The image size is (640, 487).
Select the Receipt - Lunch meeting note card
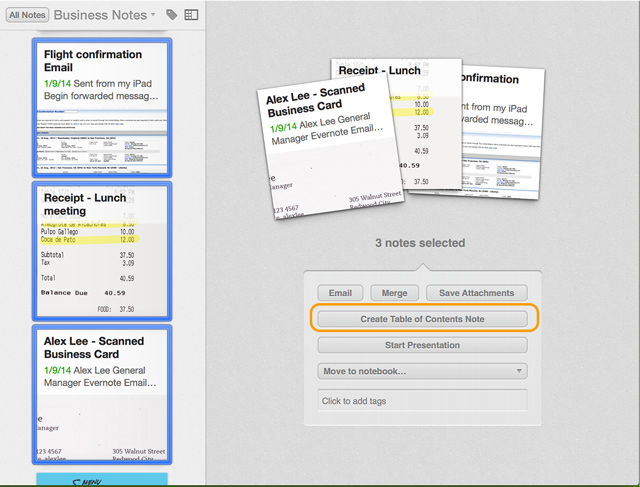coord(102,251)
